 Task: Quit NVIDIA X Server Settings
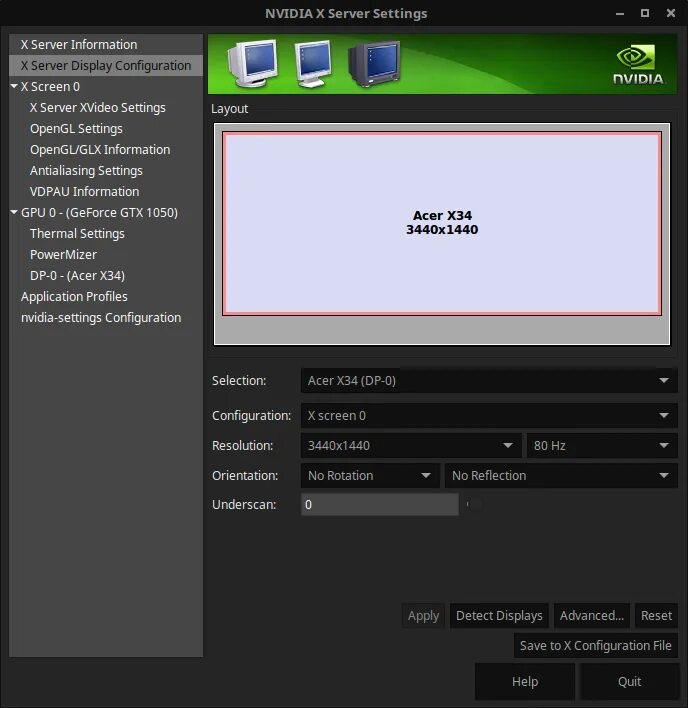tap(629, 681)
